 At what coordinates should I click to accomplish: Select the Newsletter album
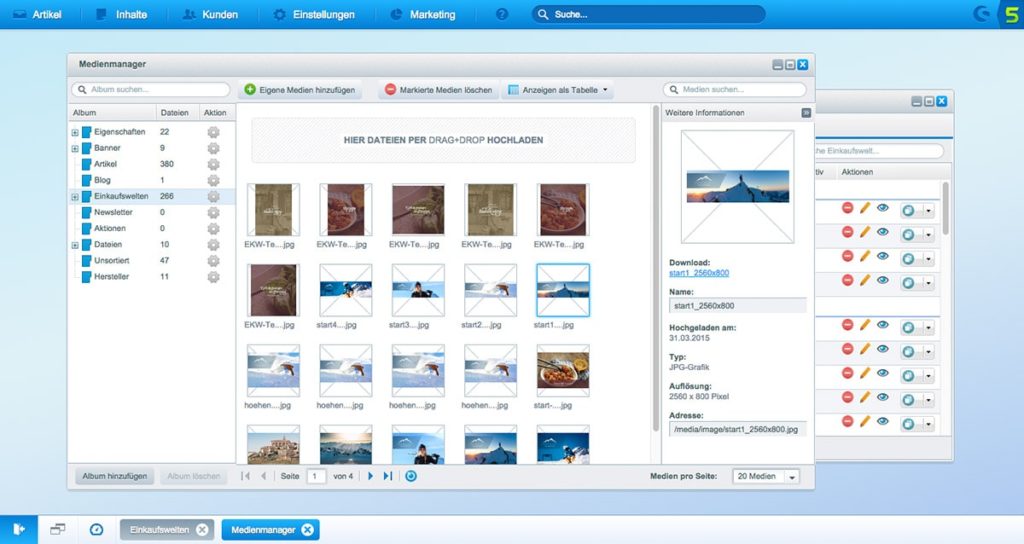tap(113, 212)
